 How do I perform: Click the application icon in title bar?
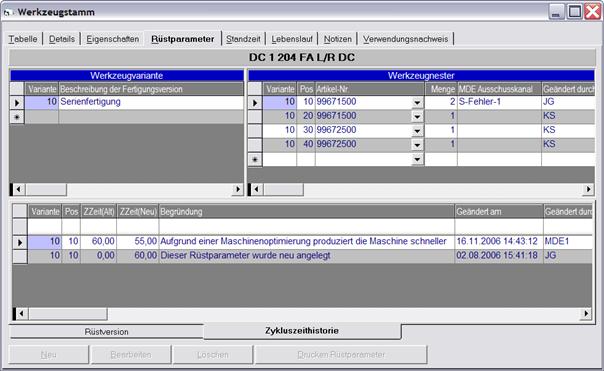(8, 13)
